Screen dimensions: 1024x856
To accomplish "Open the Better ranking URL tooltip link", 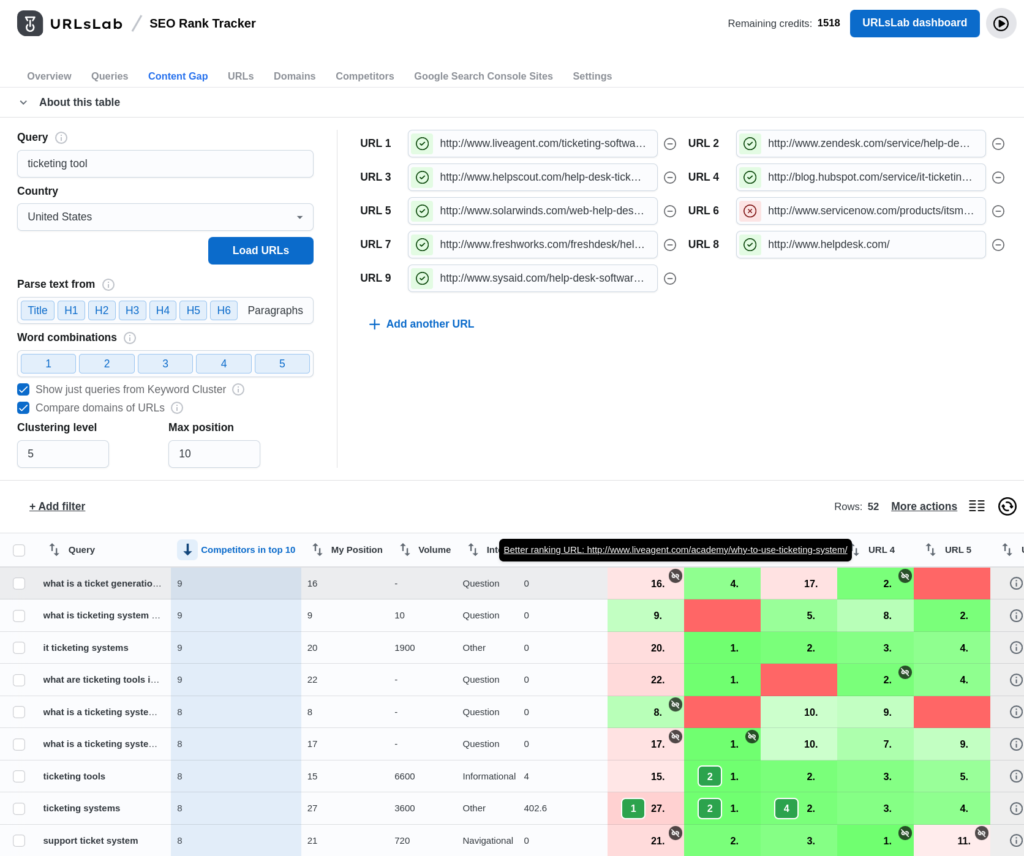I will click(x=675, y=550).
